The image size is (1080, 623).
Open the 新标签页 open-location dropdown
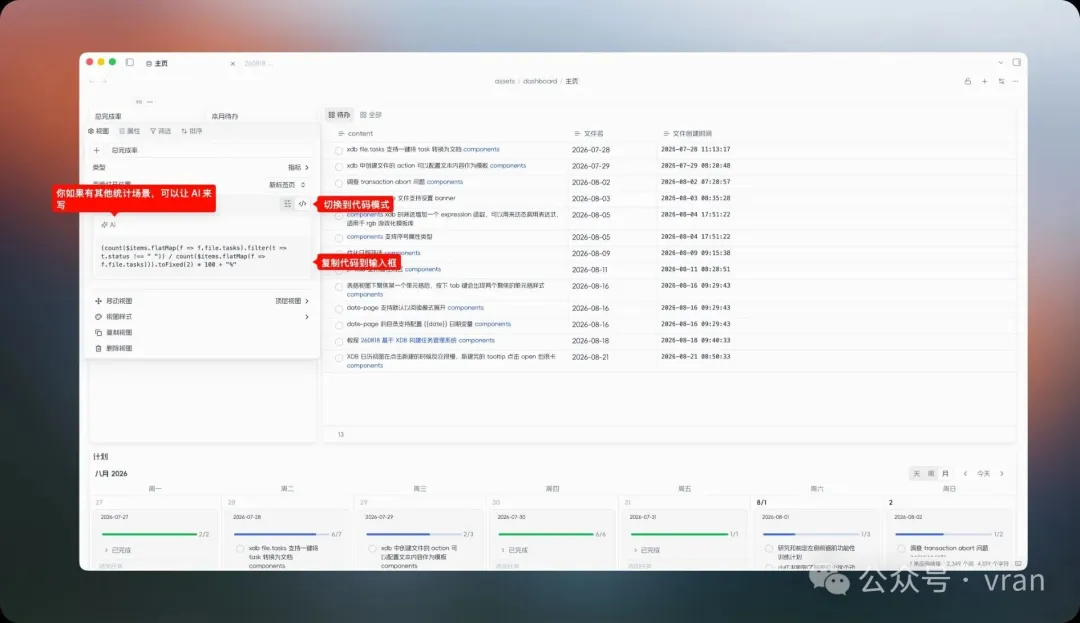point(287,184)
